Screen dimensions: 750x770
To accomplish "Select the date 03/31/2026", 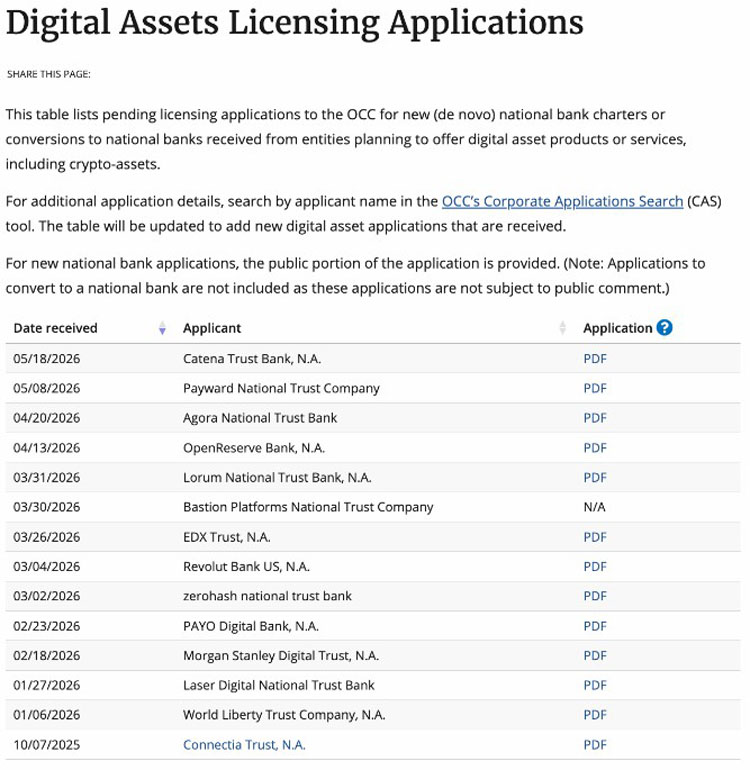I will [x=47, y=477].
